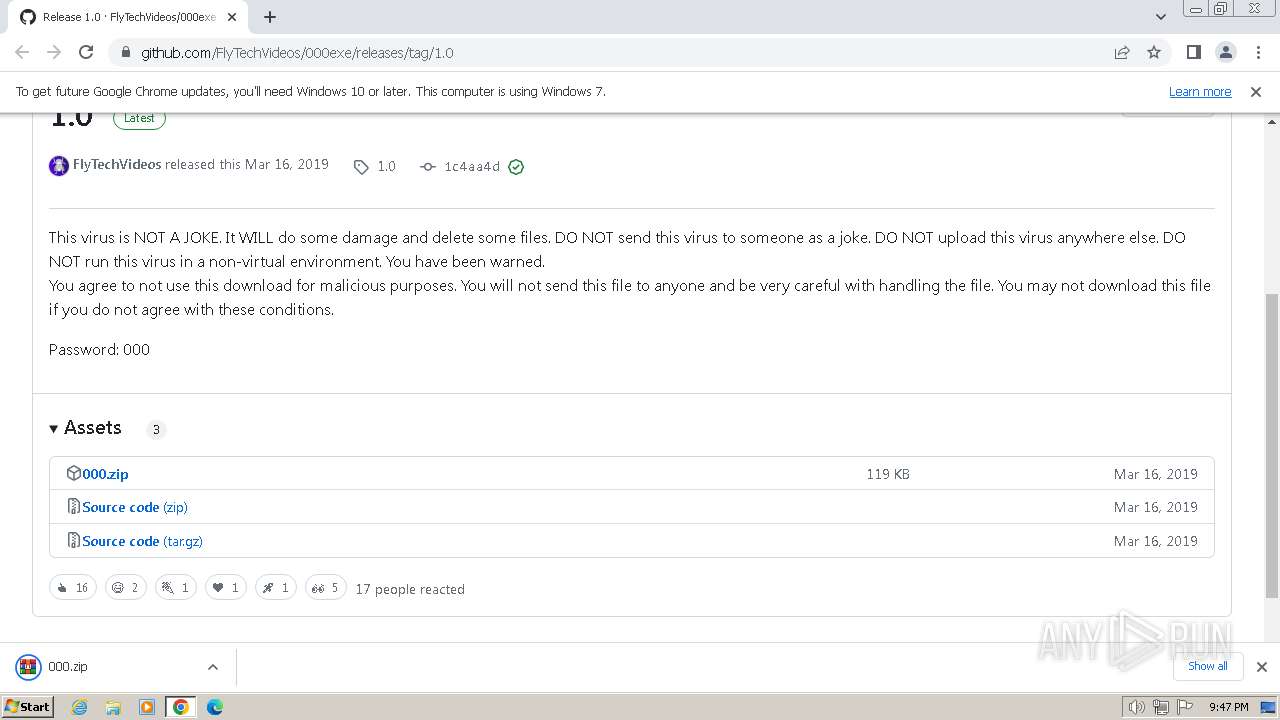Click the share page icon in address bar

coord(1122,53)
